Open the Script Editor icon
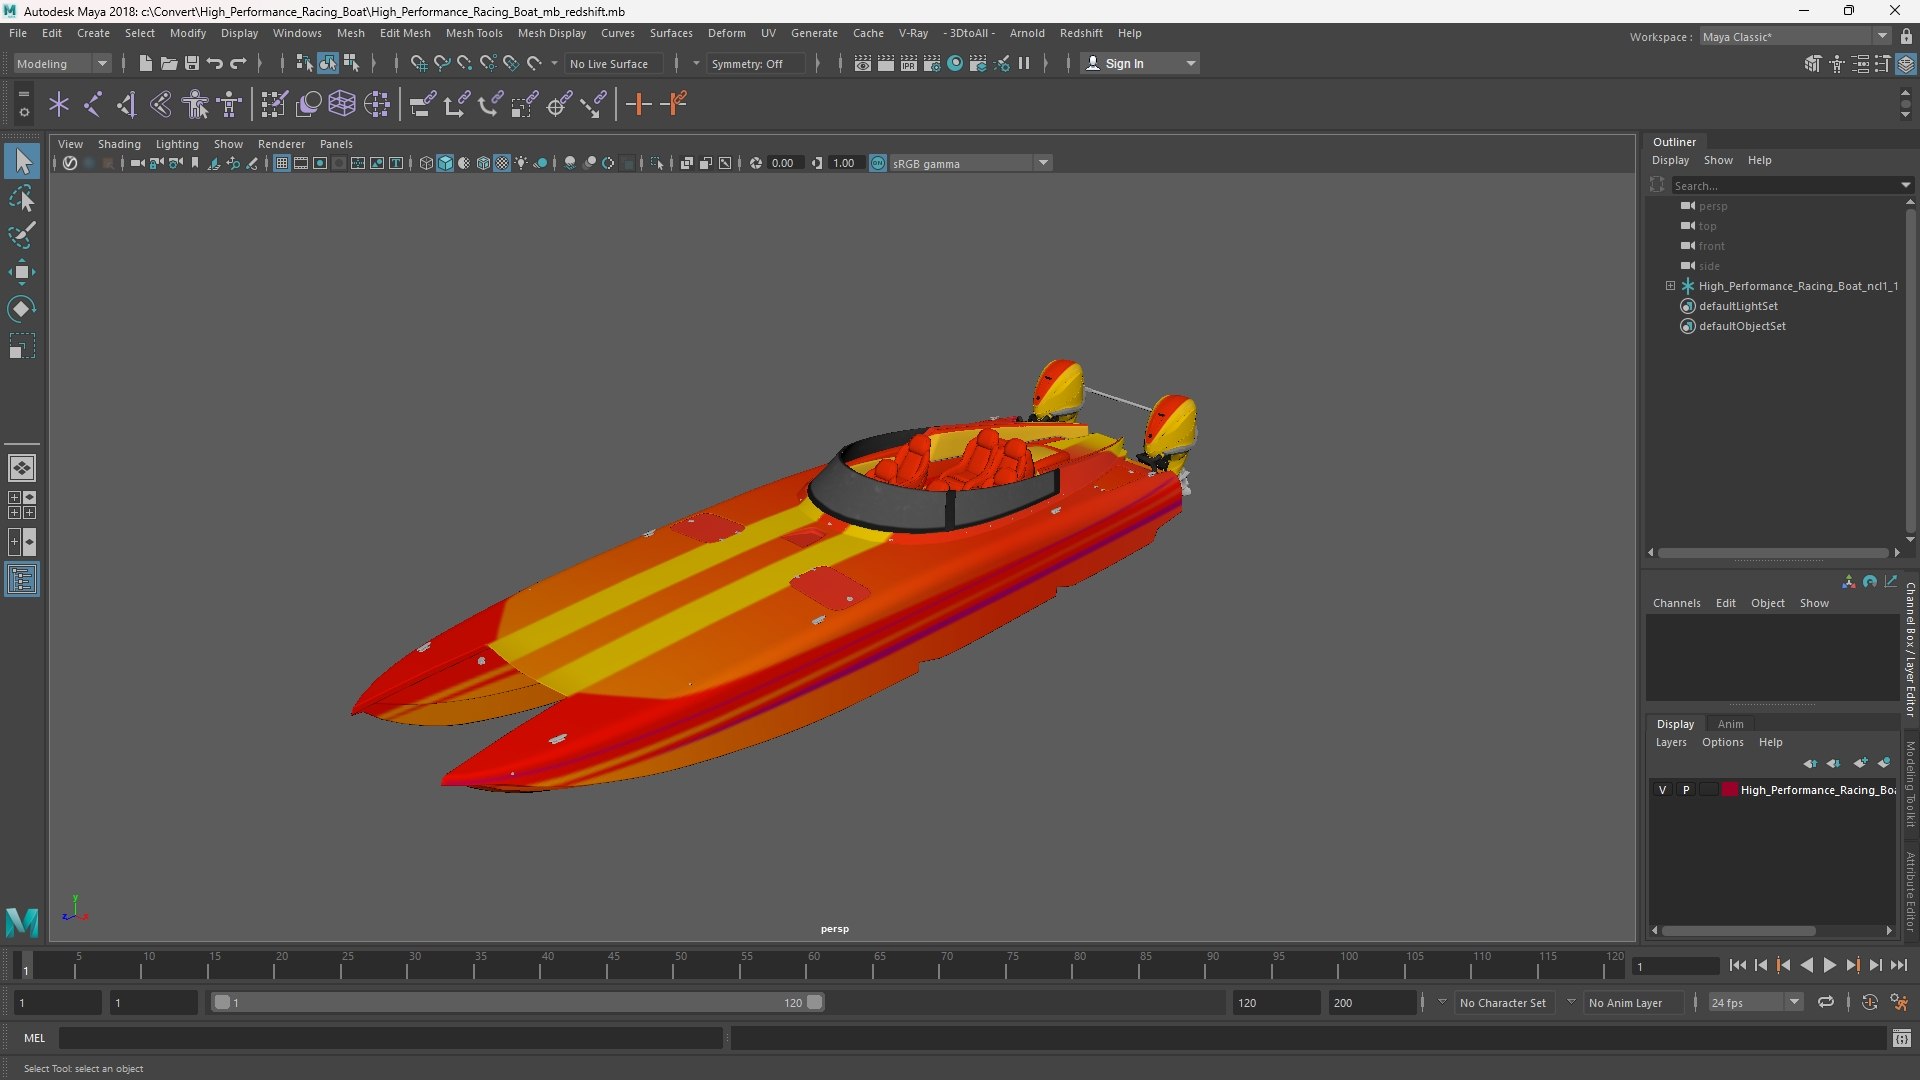Viewport: 1920px width, 1080px height. click(x=1902, y=1039)
